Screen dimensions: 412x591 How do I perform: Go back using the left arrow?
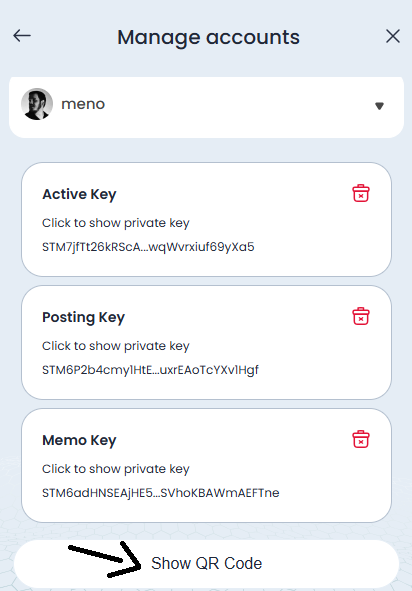22,36
